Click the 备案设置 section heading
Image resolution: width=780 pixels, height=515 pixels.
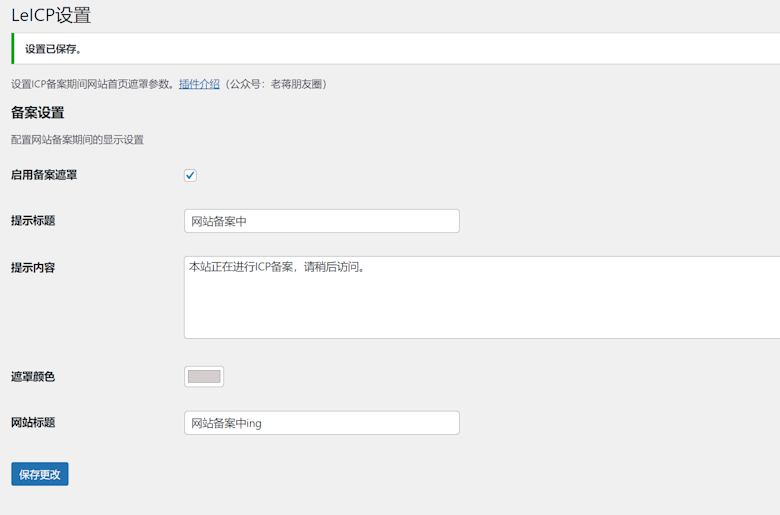tap(38, 113)
